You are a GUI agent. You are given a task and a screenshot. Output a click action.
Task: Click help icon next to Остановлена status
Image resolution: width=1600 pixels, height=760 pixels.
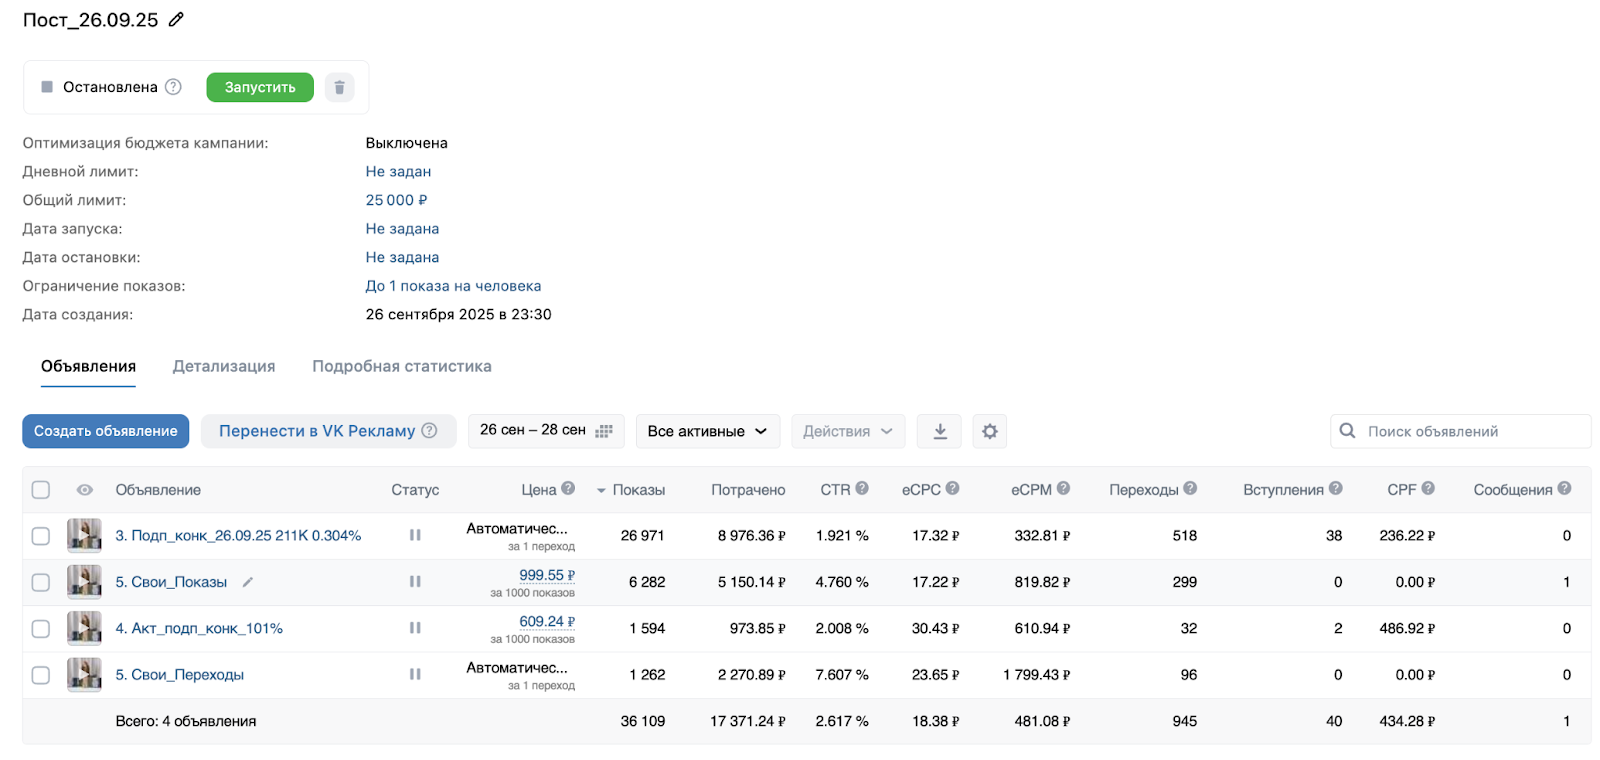[x=173, y=87]
